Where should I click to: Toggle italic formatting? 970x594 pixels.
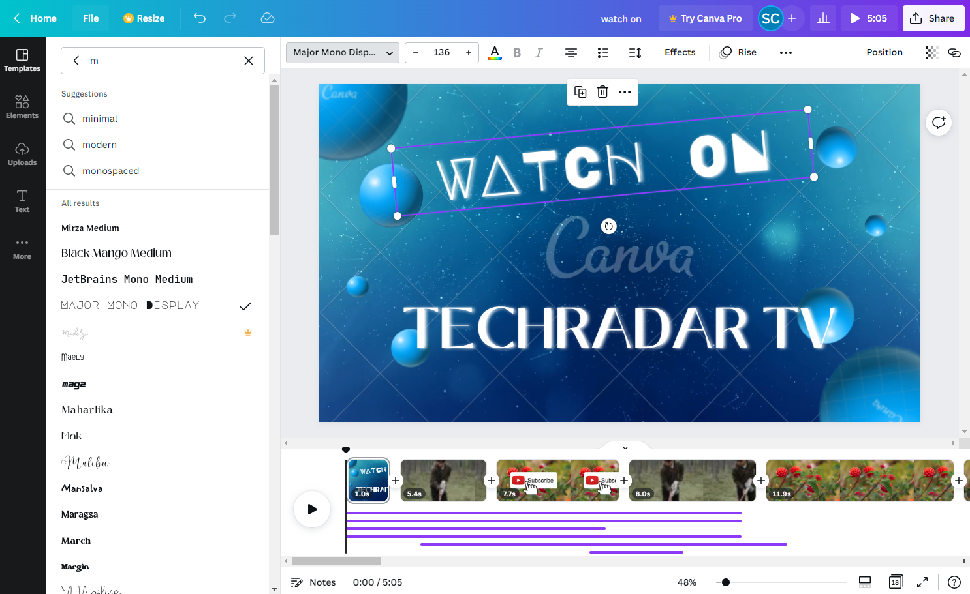click(x=539, y=53)
